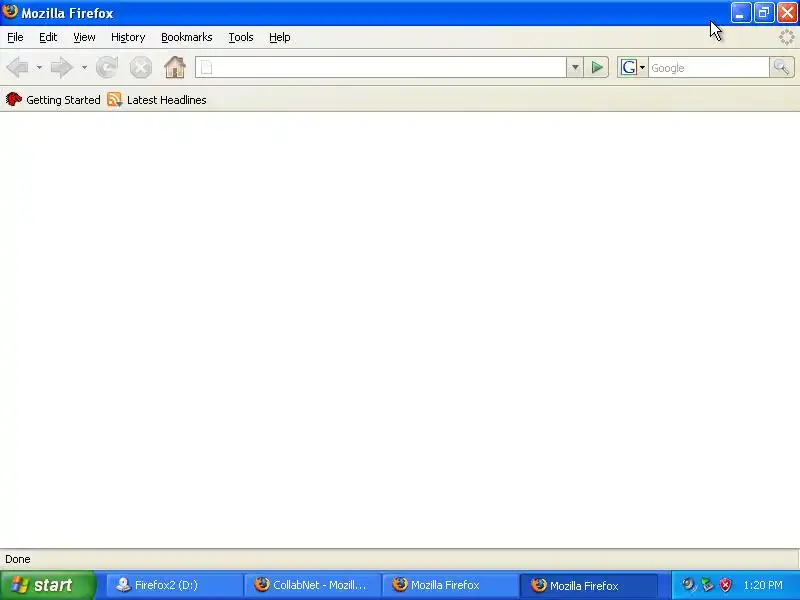Focus the URL address bar
This screenshot has width=800, height=600.
pos(381,67)
